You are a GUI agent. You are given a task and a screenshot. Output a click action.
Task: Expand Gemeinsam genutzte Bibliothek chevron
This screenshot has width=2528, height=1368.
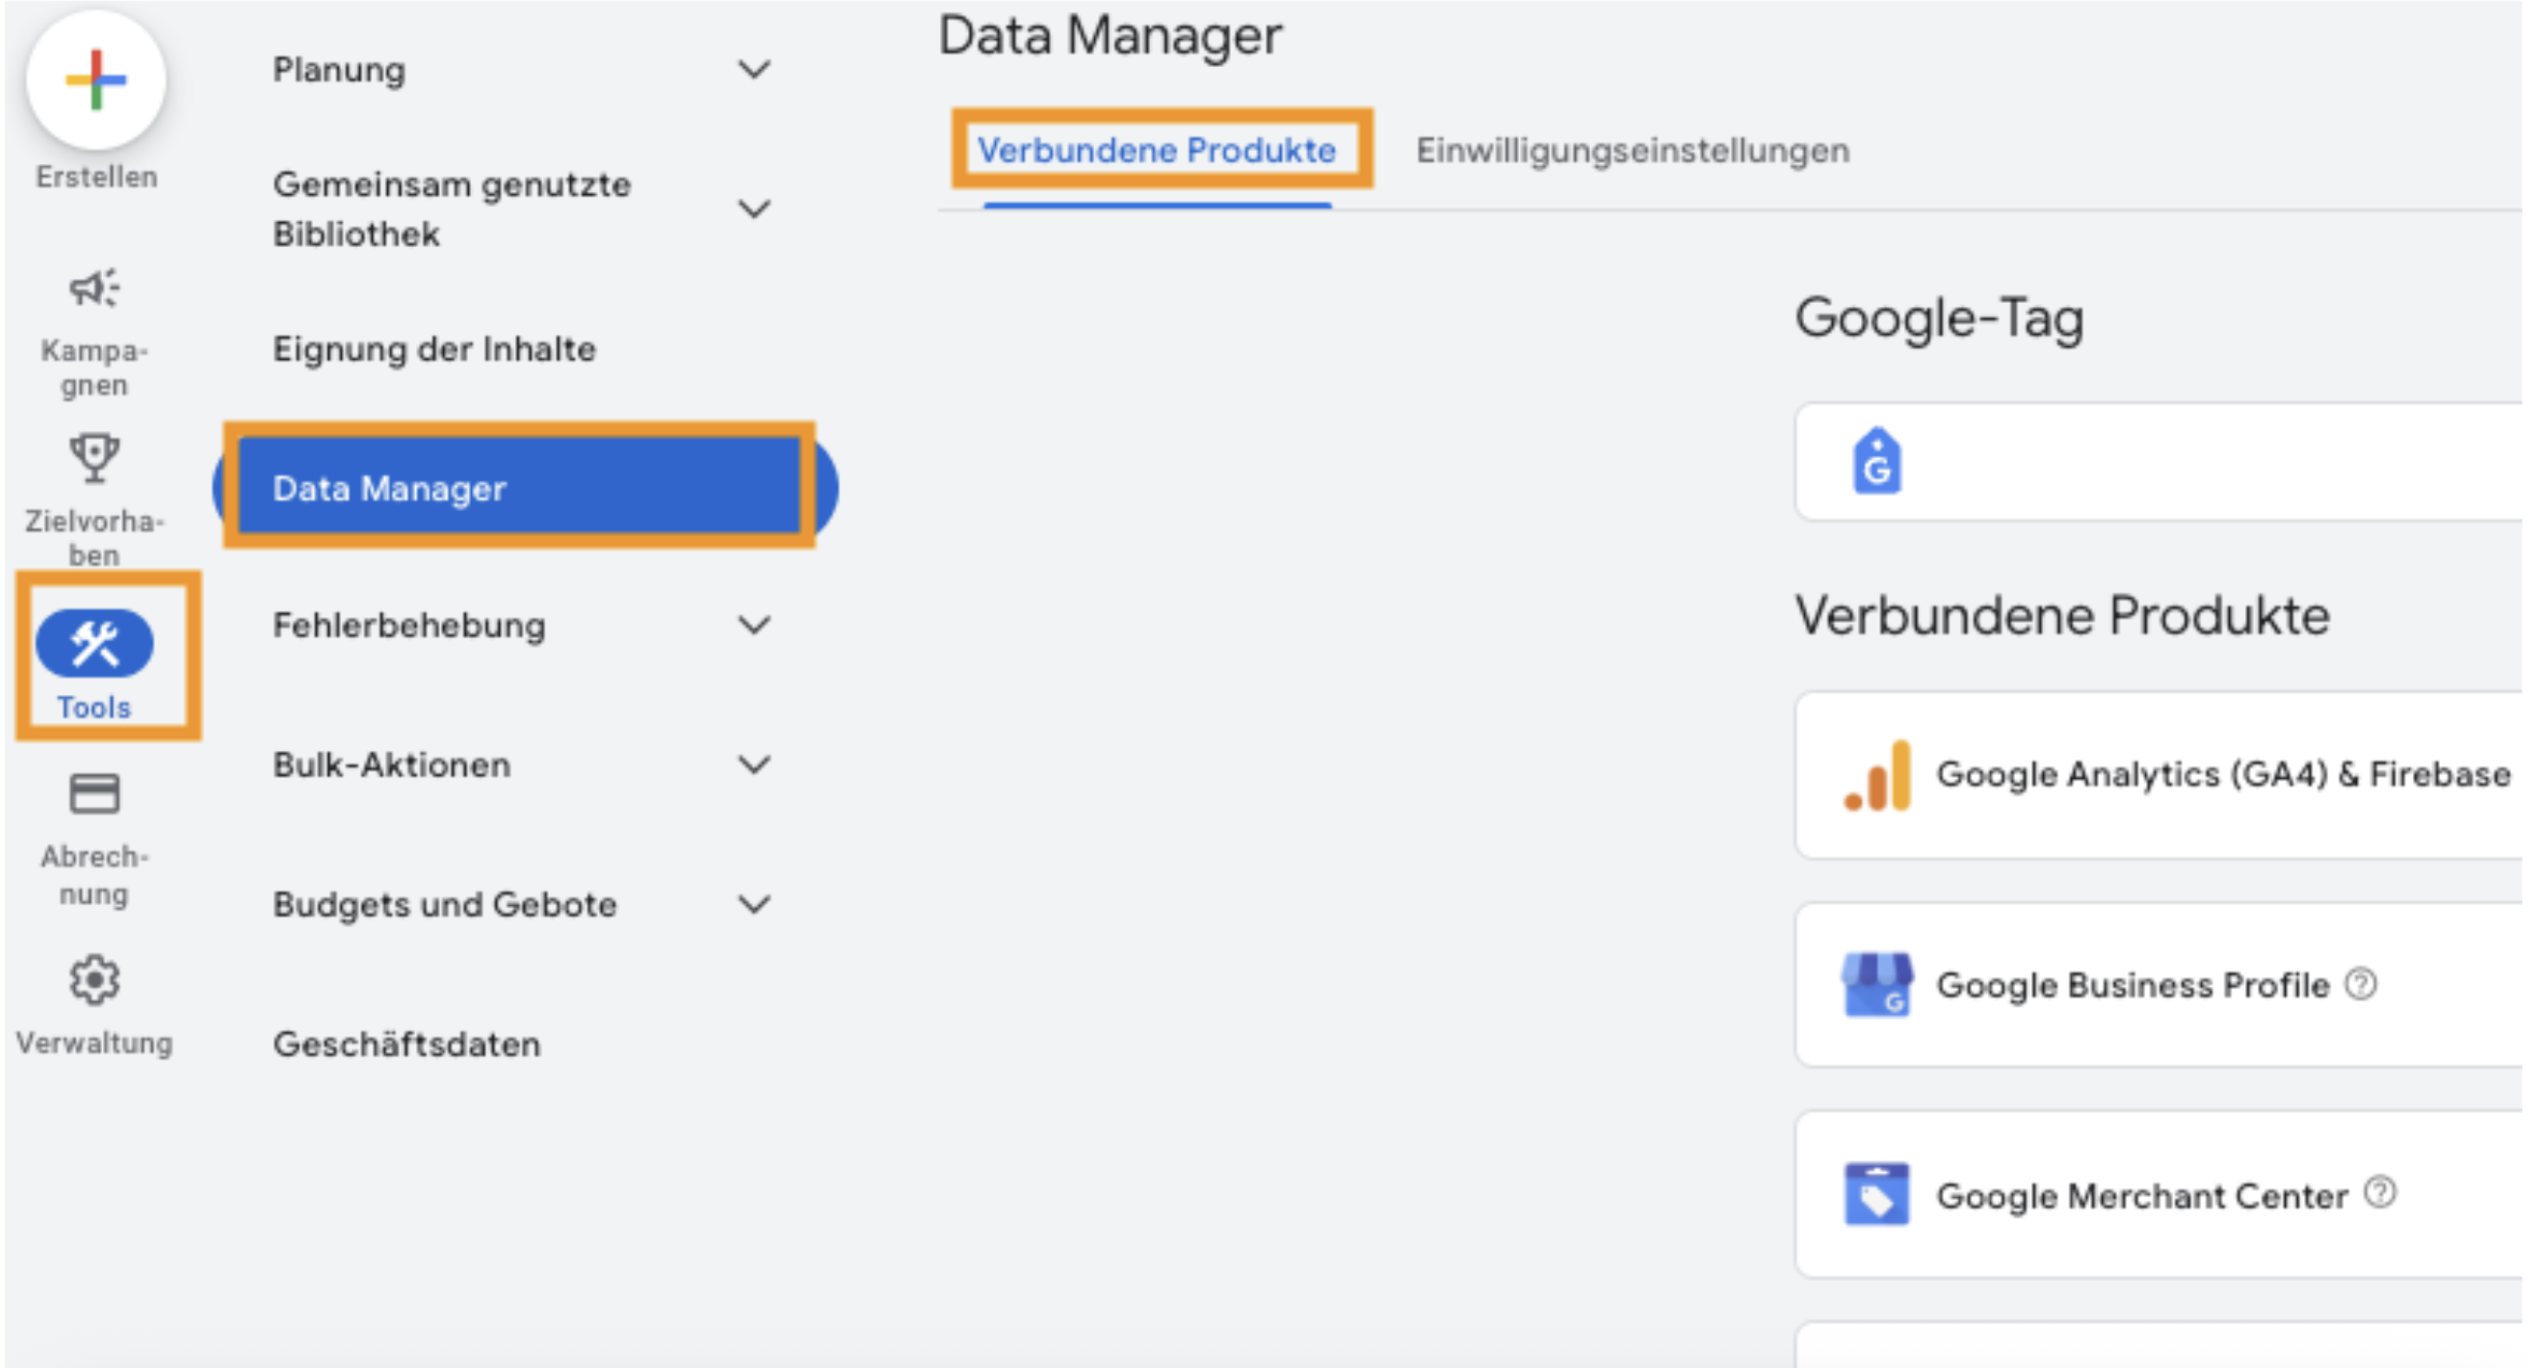(754, 209)
